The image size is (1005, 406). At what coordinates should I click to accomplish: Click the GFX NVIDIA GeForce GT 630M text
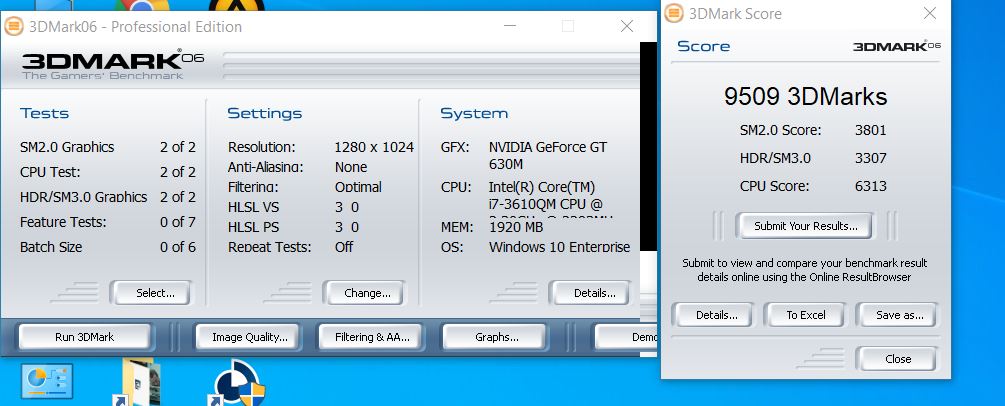547,155
